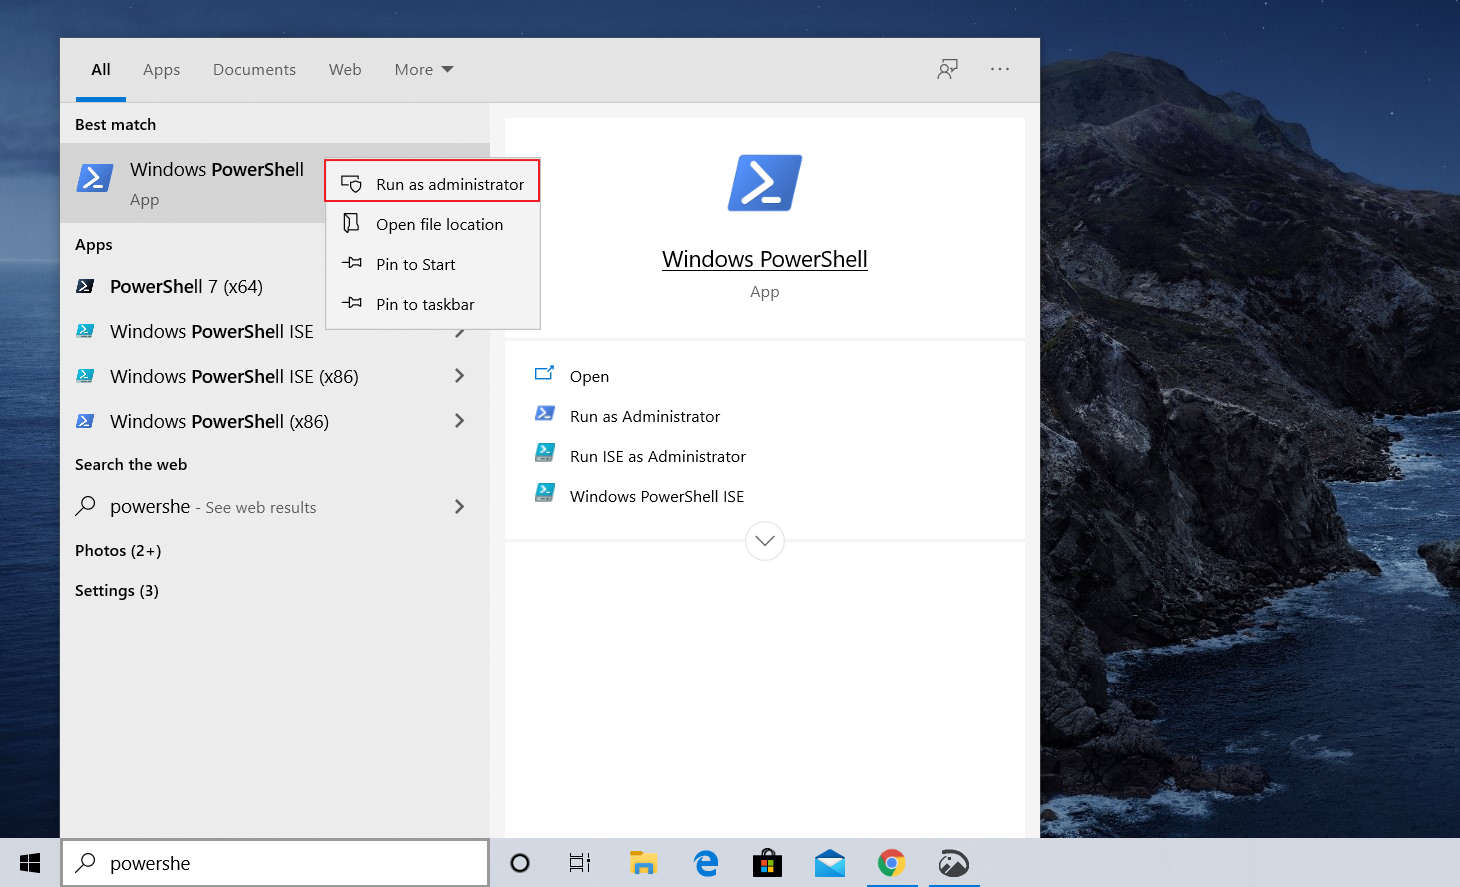
Task: Choose Pin to Start in context menu
Action: coord(433,264)
